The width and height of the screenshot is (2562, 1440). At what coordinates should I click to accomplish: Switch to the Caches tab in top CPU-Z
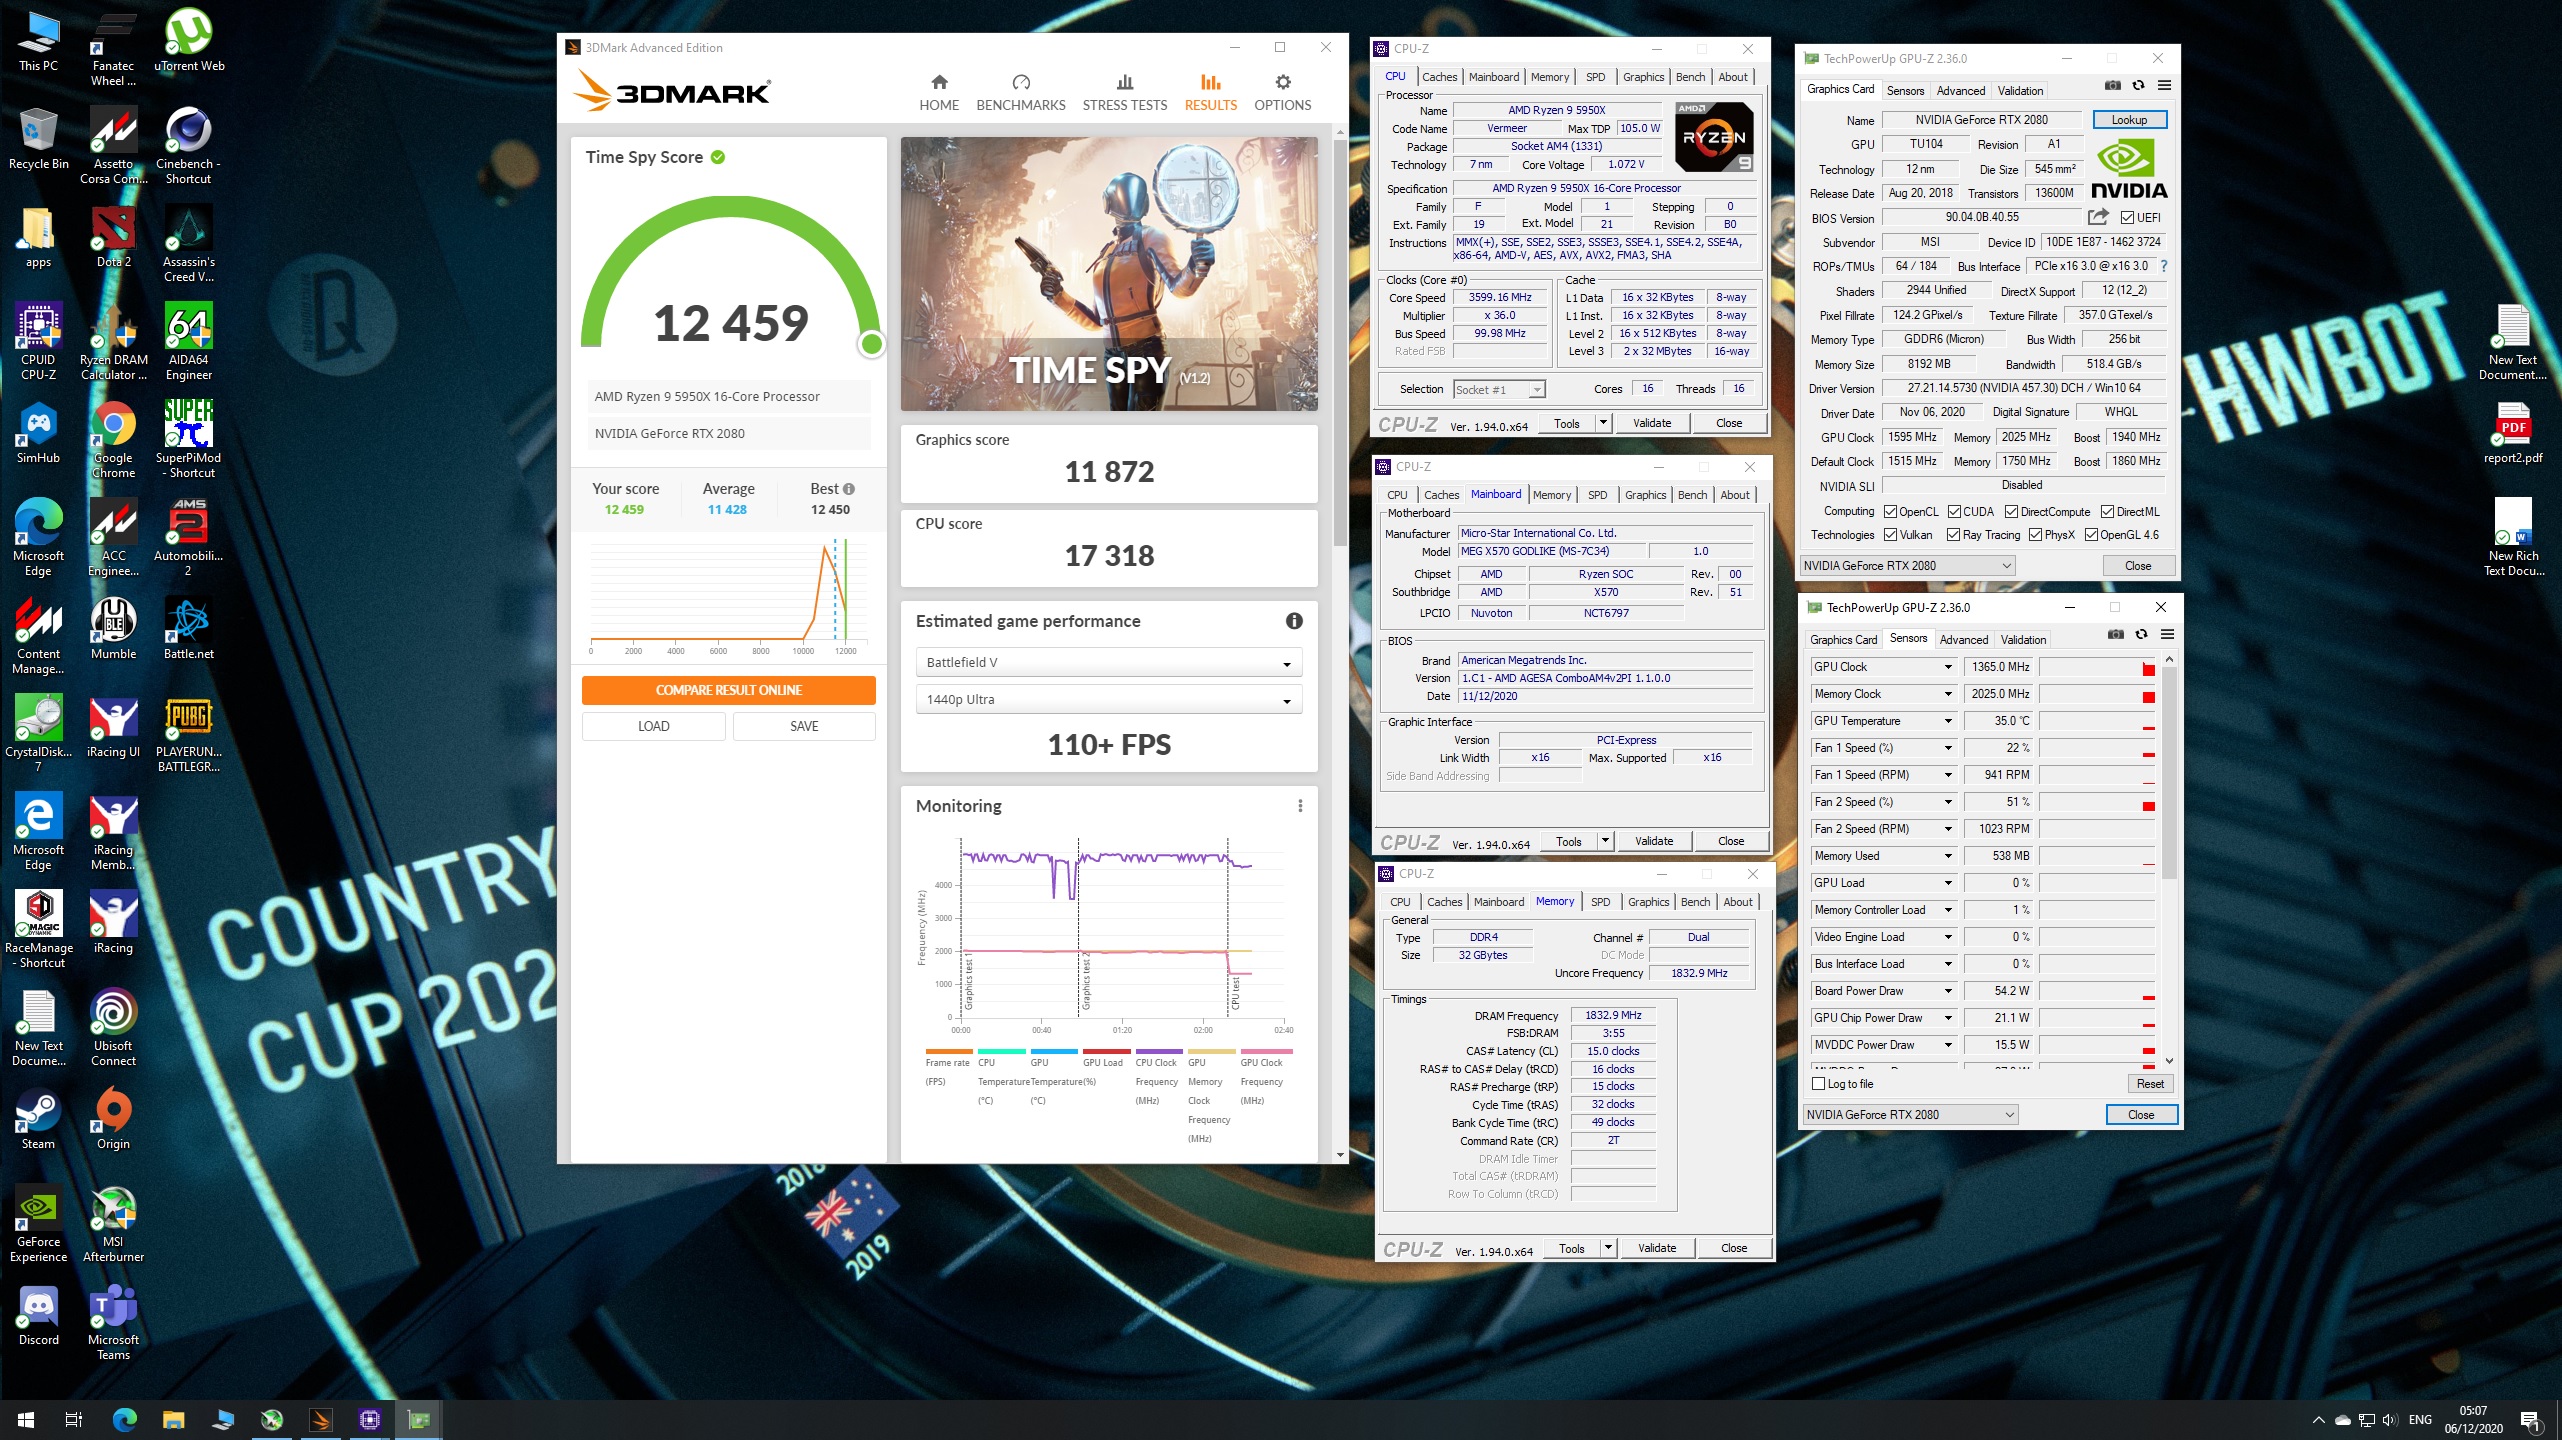pos(1439,77)
